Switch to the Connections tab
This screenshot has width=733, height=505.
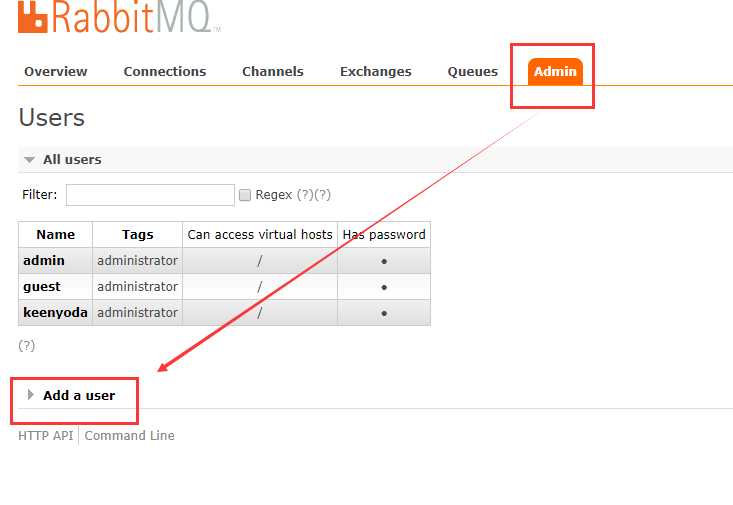click(165, 72)
